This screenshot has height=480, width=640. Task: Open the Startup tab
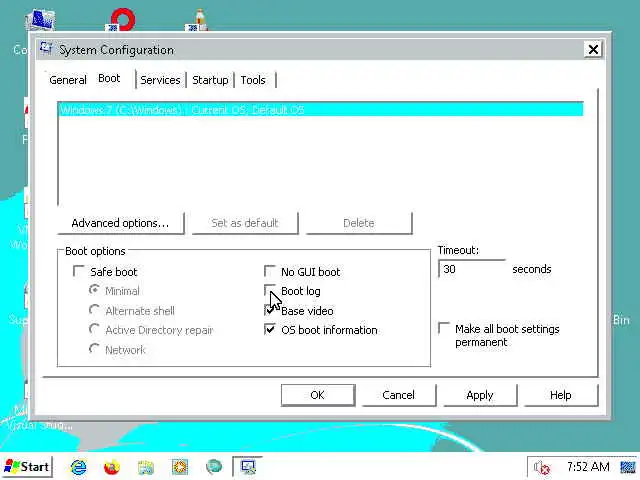tap(210, 80)
